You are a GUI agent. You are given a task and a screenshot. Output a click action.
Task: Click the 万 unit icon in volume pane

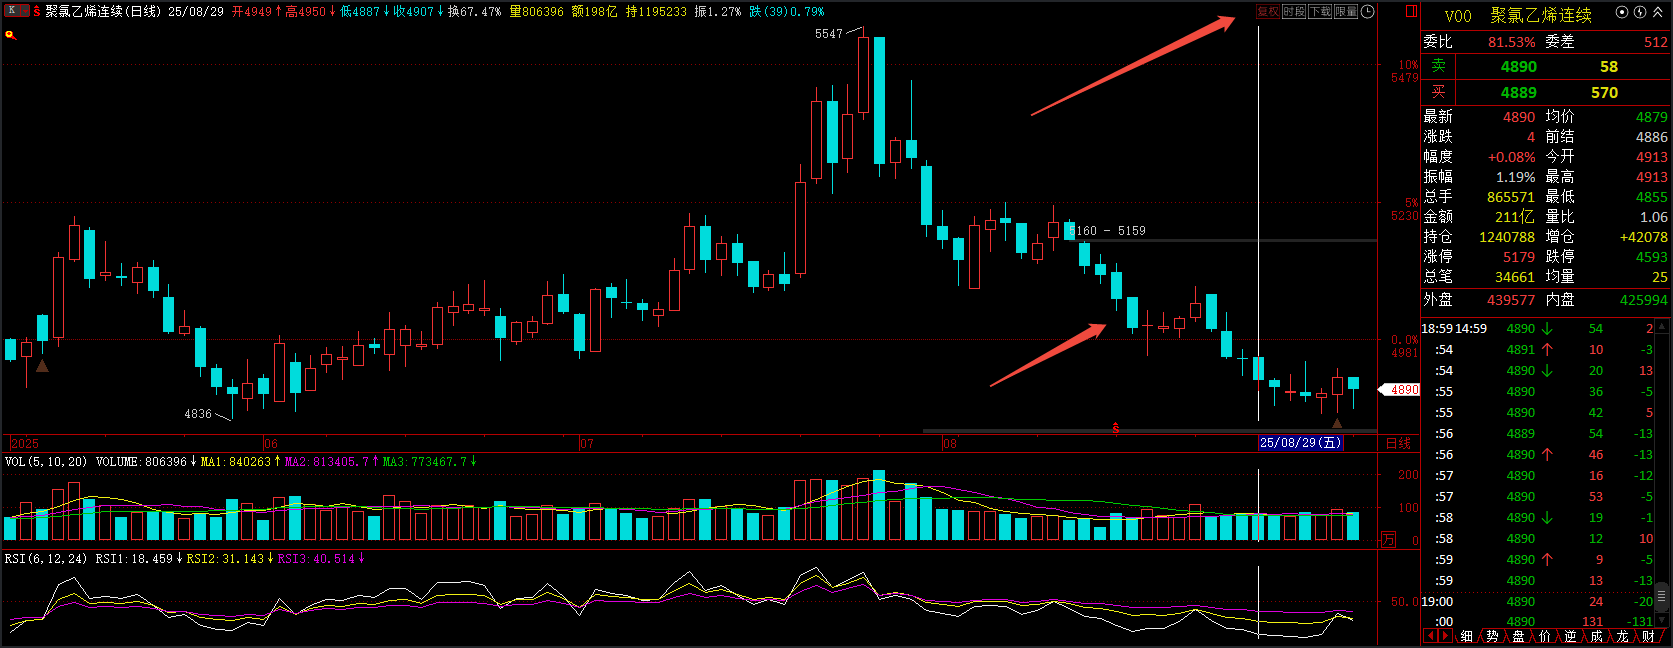point(1388,540)
